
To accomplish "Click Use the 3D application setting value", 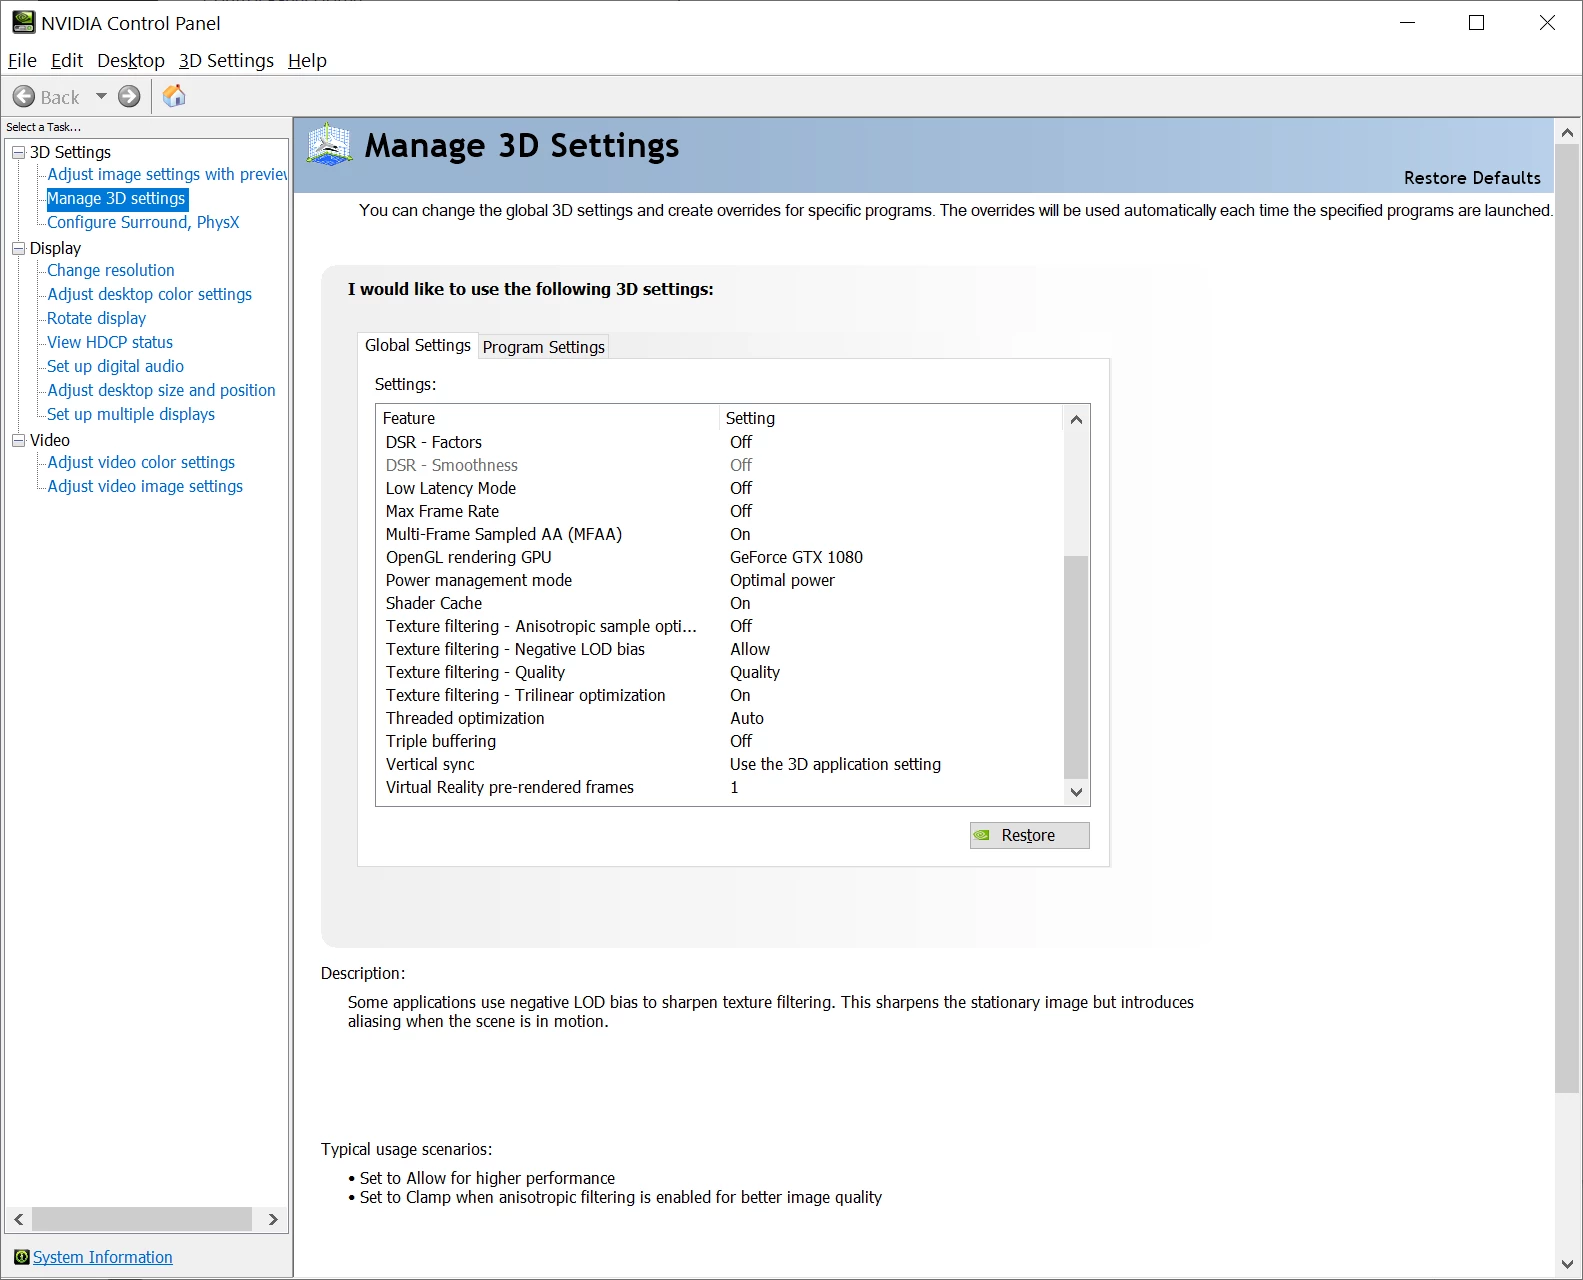I will point(835,764).
